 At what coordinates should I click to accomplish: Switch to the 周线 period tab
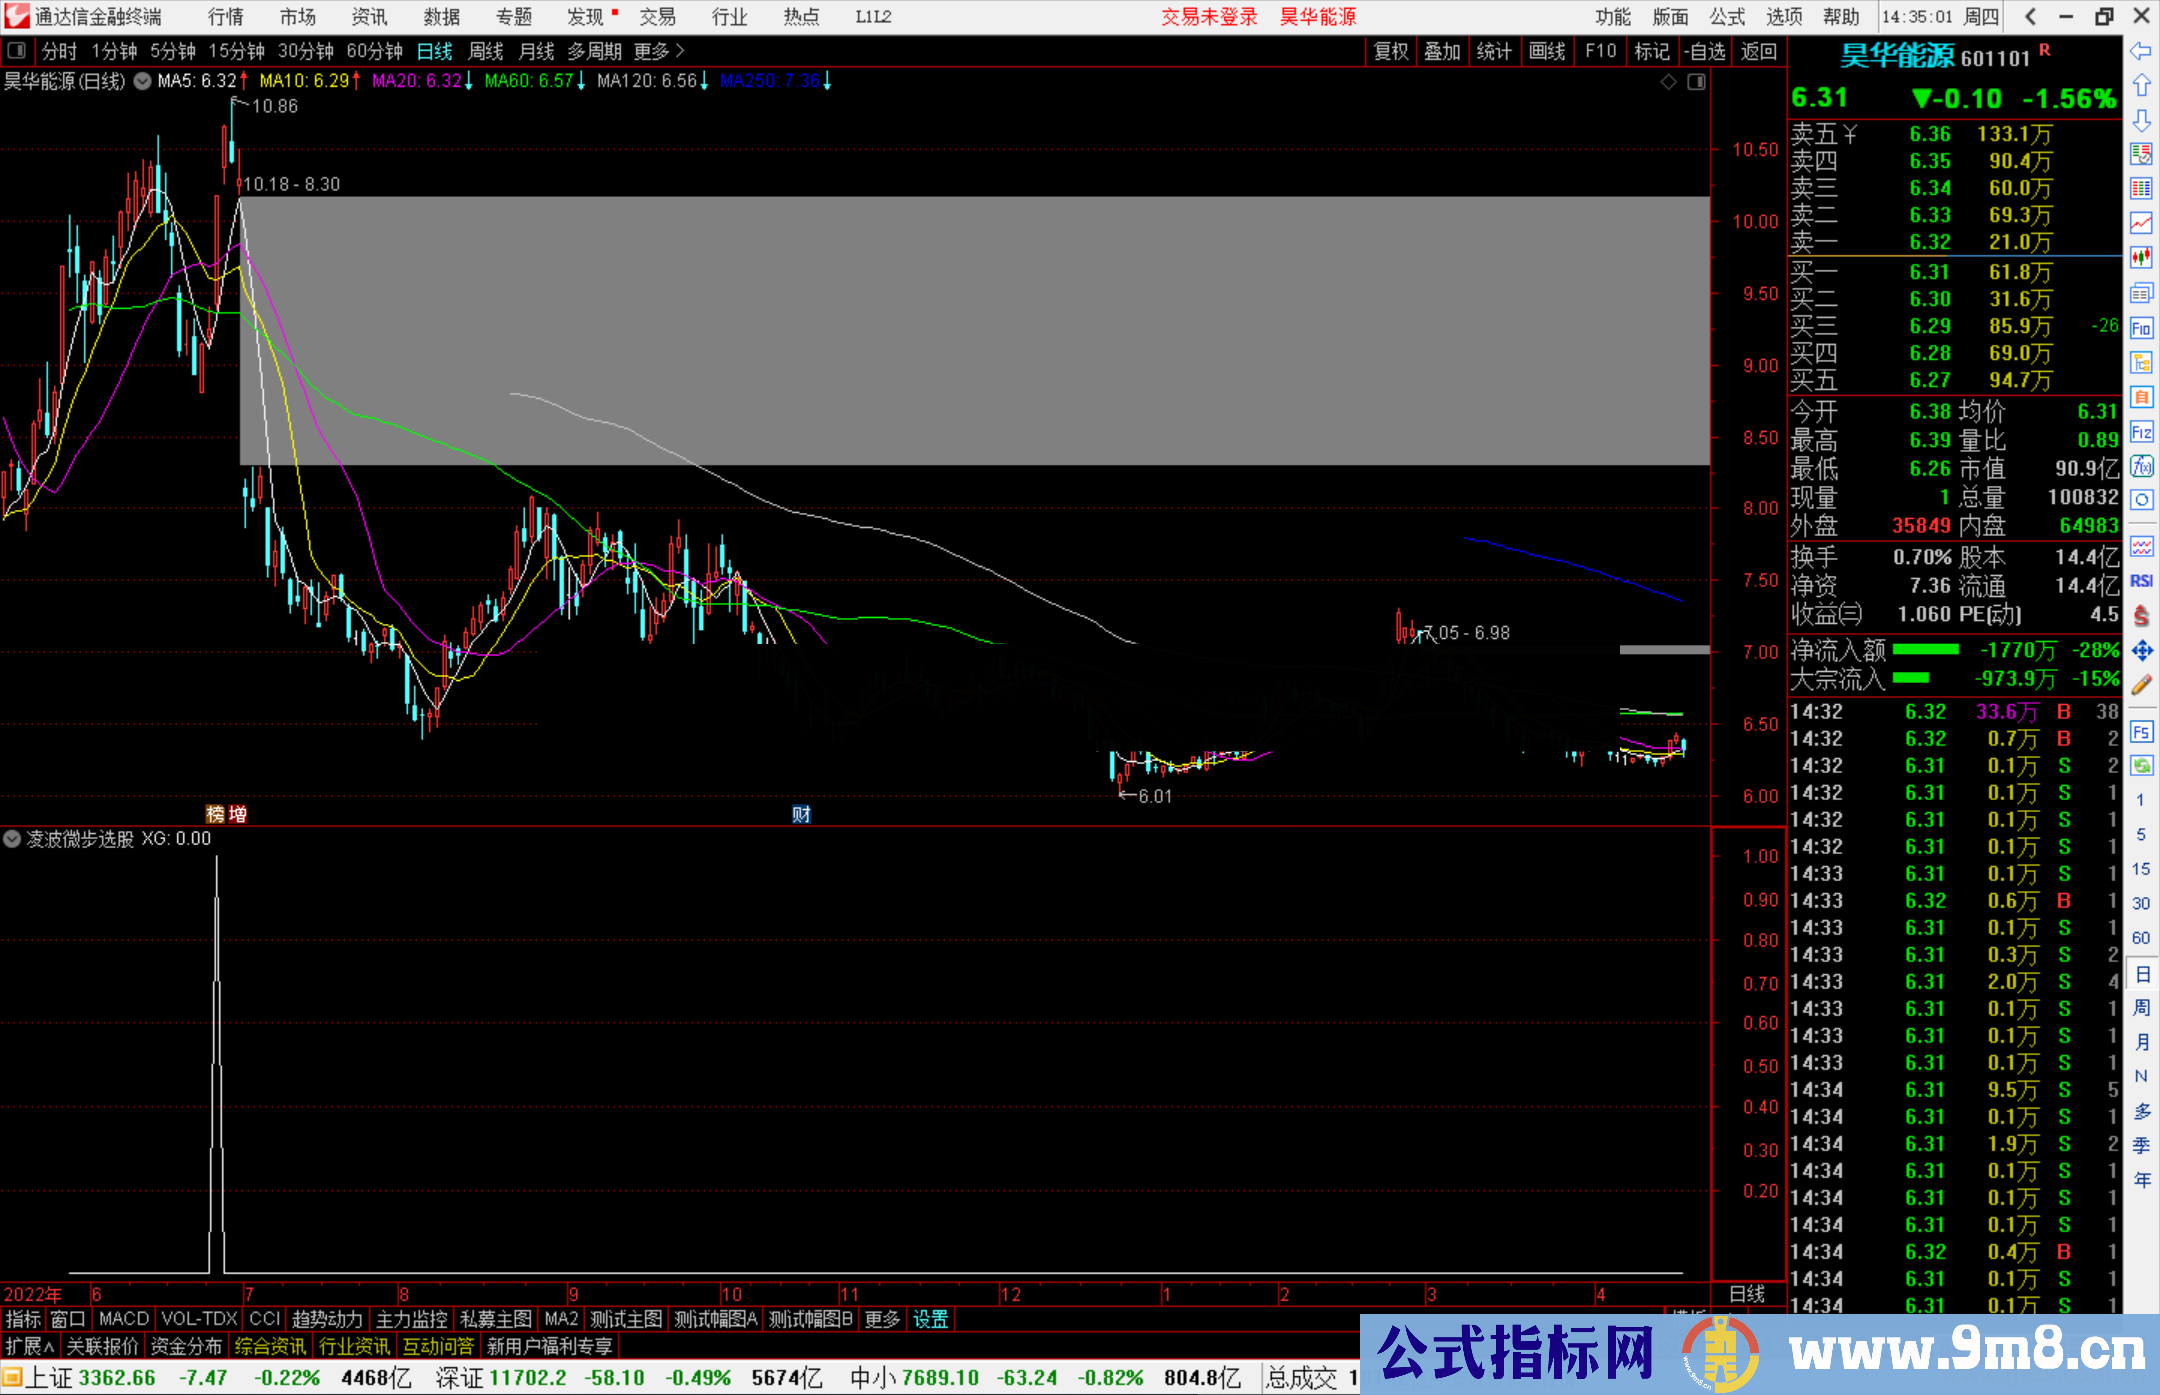[486, 51]
